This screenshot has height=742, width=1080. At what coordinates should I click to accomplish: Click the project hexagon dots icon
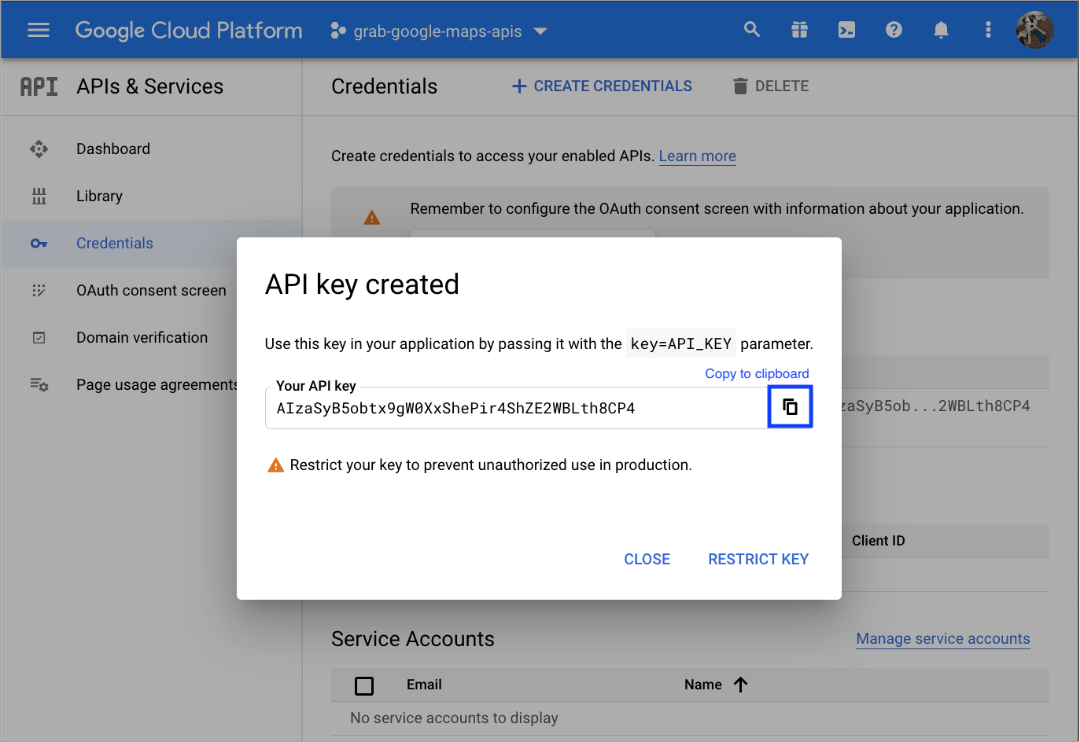coord(338,31)
